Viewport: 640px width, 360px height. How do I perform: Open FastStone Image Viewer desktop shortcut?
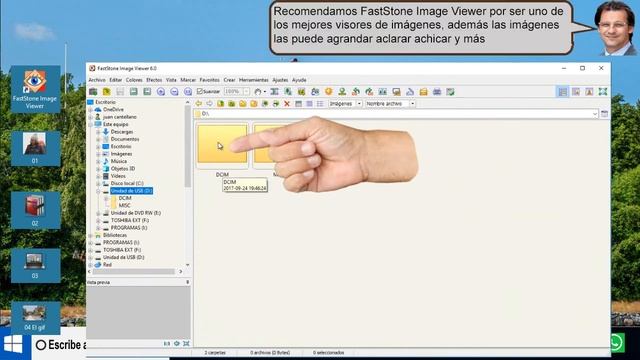coord(35,89)
